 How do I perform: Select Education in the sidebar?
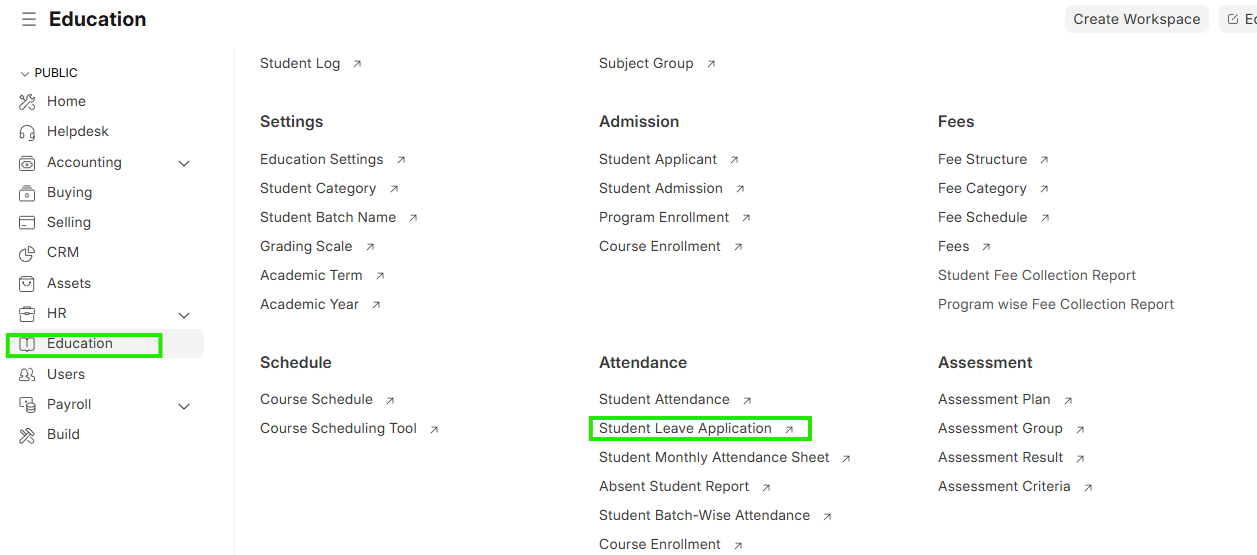click(80, 344)
